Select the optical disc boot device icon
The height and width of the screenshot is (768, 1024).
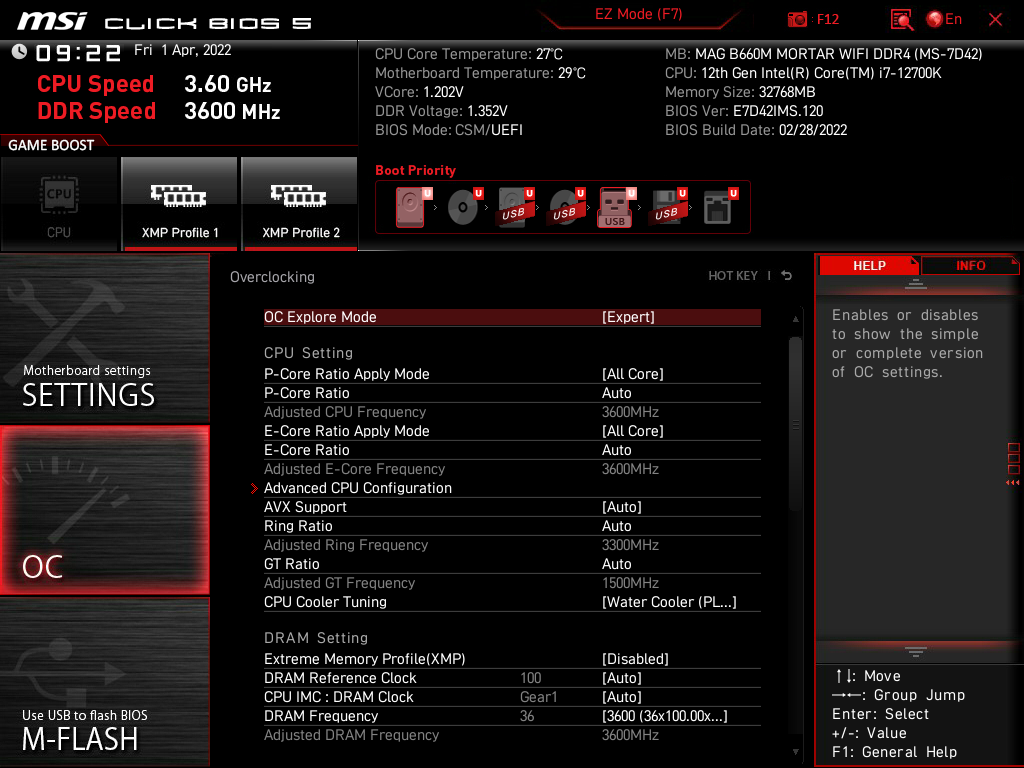tap(464, 207)
